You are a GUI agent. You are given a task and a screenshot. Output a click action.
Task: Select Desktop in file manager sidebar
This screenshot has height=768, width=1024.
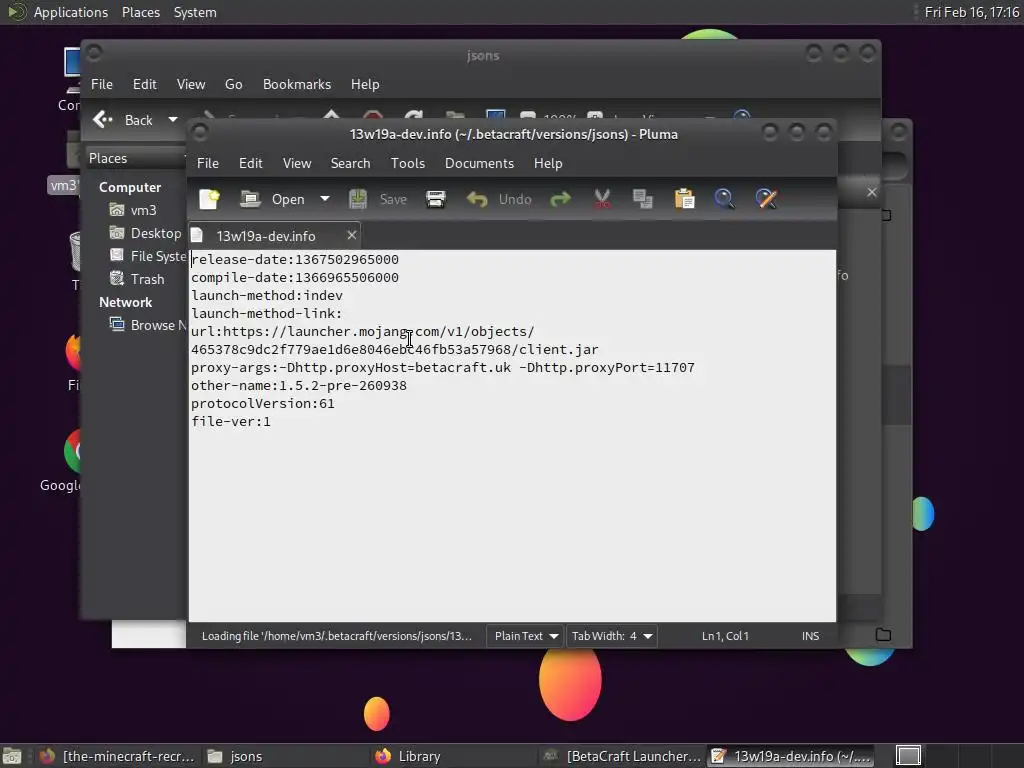[x=145, y=233]
